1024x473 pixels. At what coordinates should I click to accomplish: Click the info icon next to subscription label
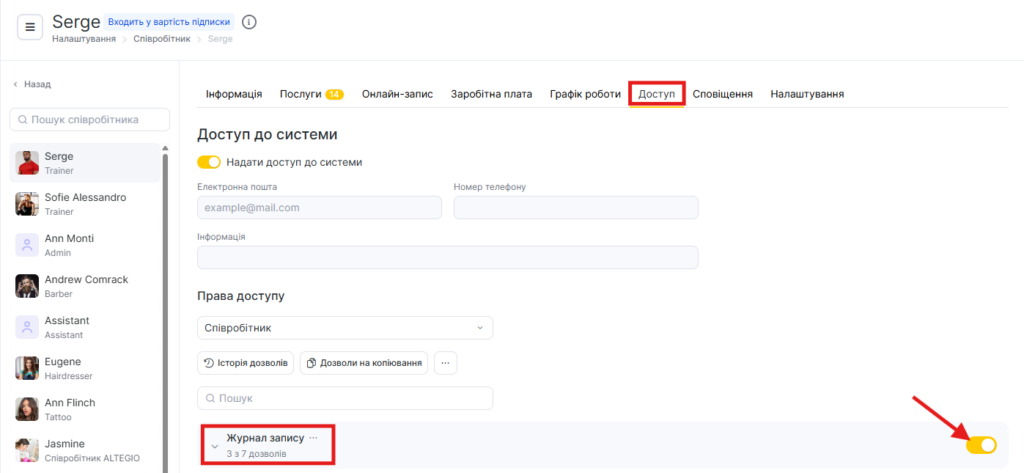tap(249, 22)
